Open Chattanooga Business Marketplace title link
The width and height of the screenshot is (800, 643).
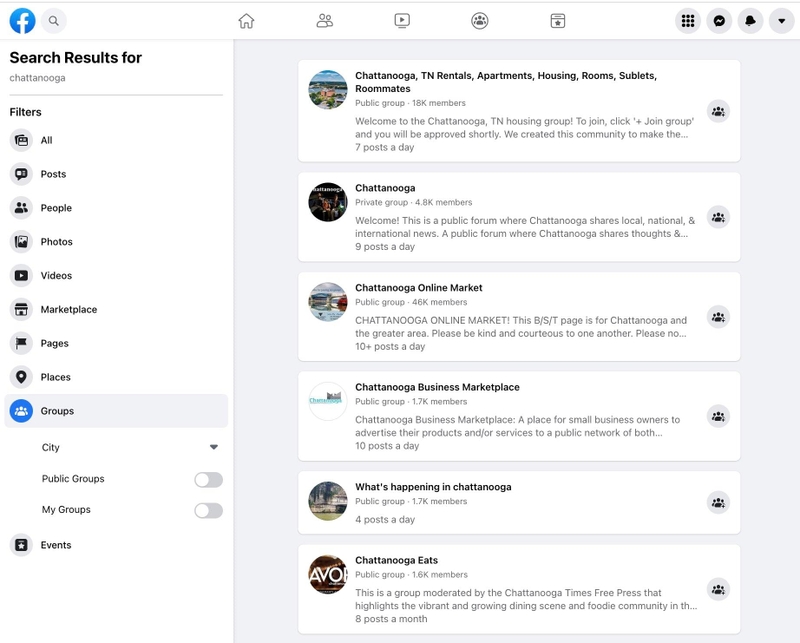pos(437,387)
